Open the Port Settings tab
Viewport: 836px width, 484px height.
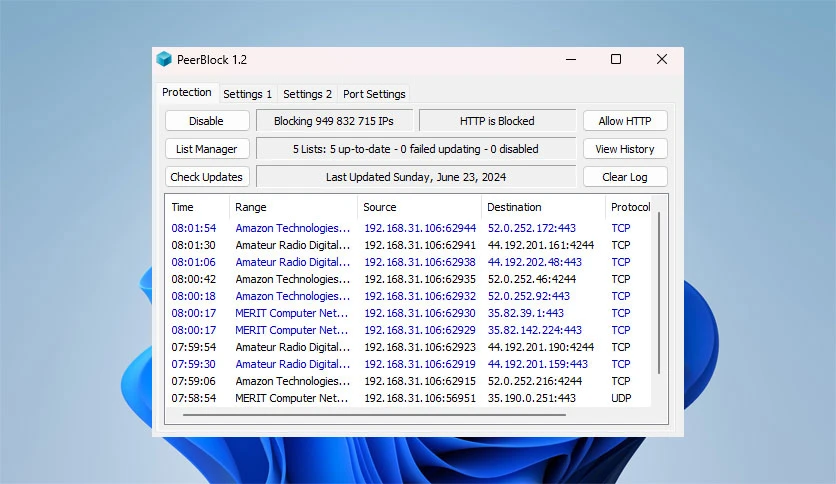click(x=374, y=94)
